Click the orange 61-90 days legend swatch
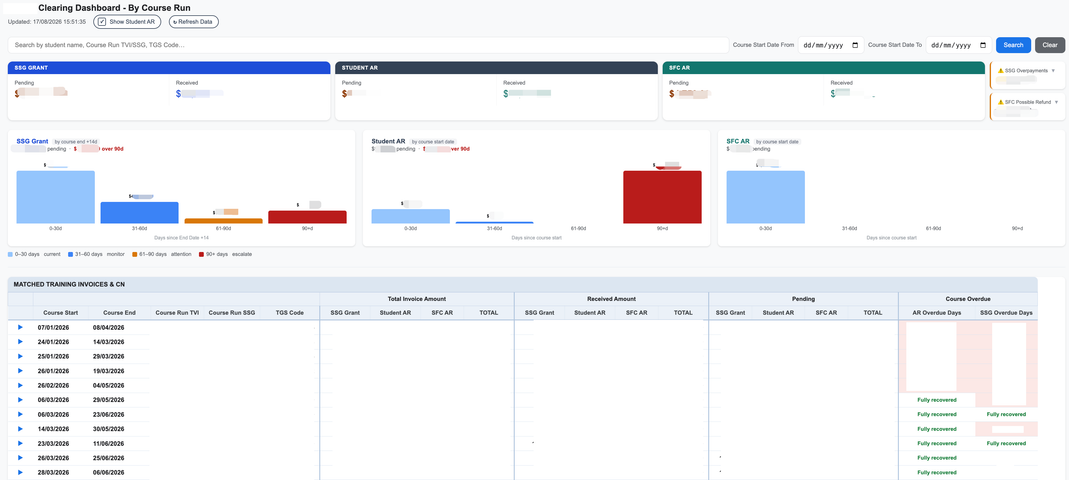 pos(134,254)
